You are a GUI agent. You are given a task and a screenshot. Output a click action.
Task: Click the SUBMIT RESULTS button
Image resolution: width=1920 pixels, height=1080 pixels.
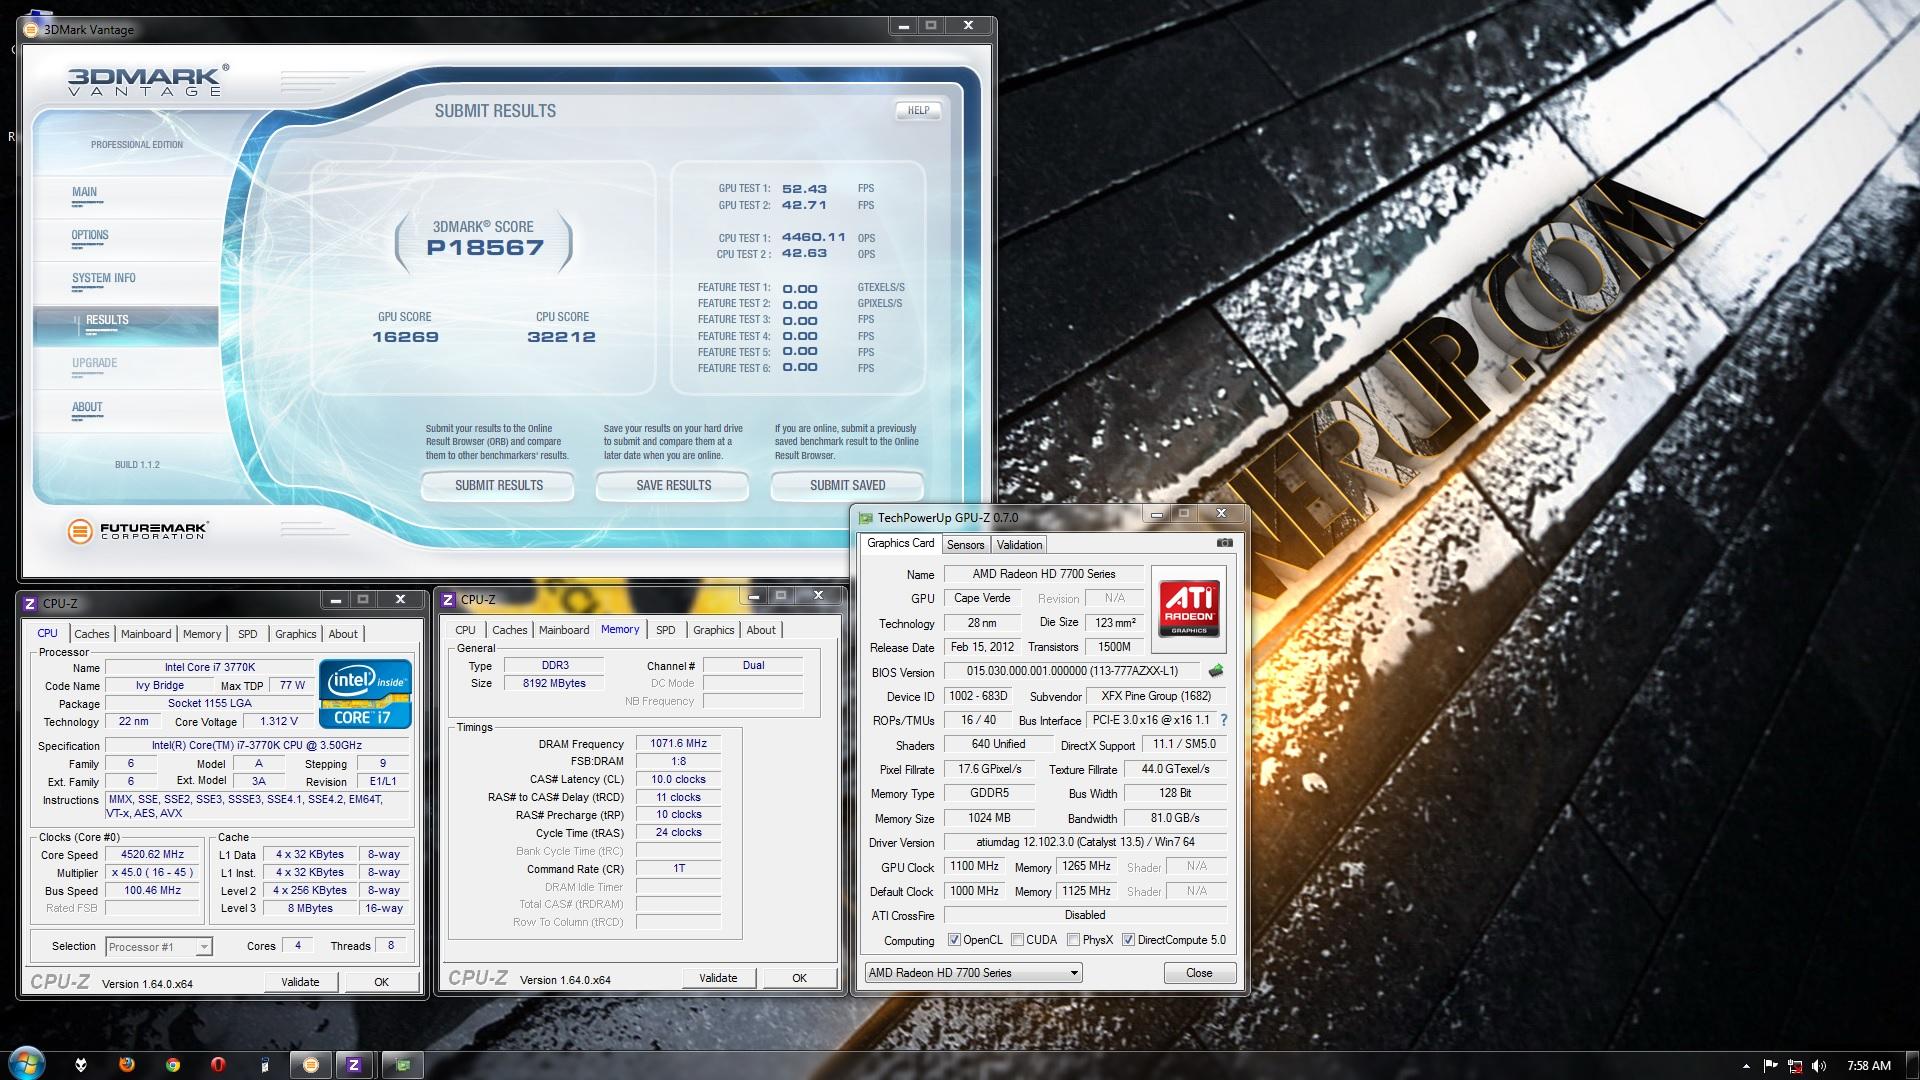(498, 485)
